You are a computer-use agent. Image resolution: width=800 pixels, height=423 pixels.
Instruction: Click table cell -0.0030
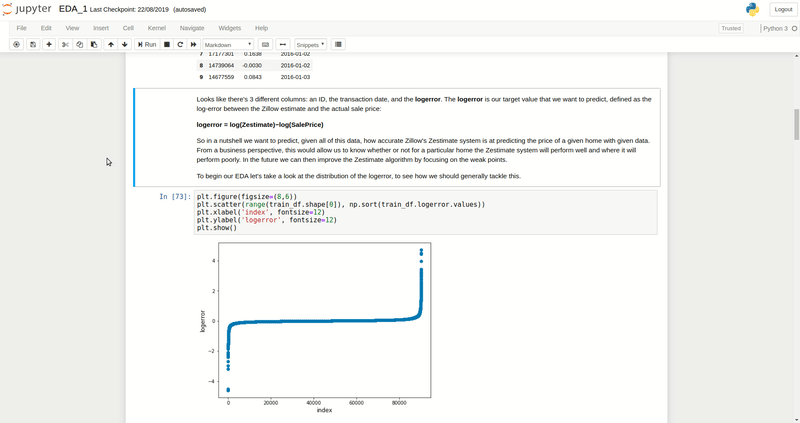[252, 65]
